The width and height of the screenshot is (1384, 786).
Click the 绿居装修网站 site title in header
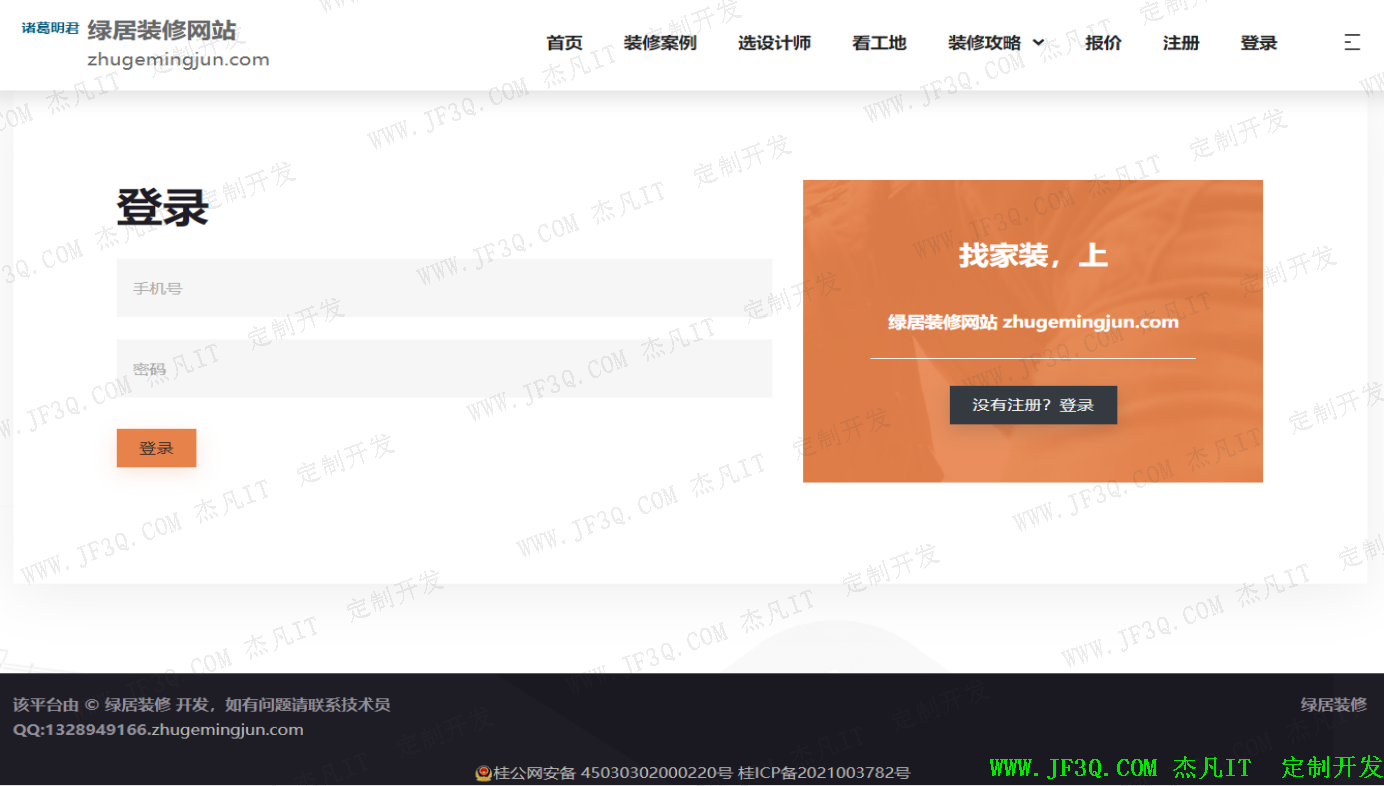click(x=162, y=30)
